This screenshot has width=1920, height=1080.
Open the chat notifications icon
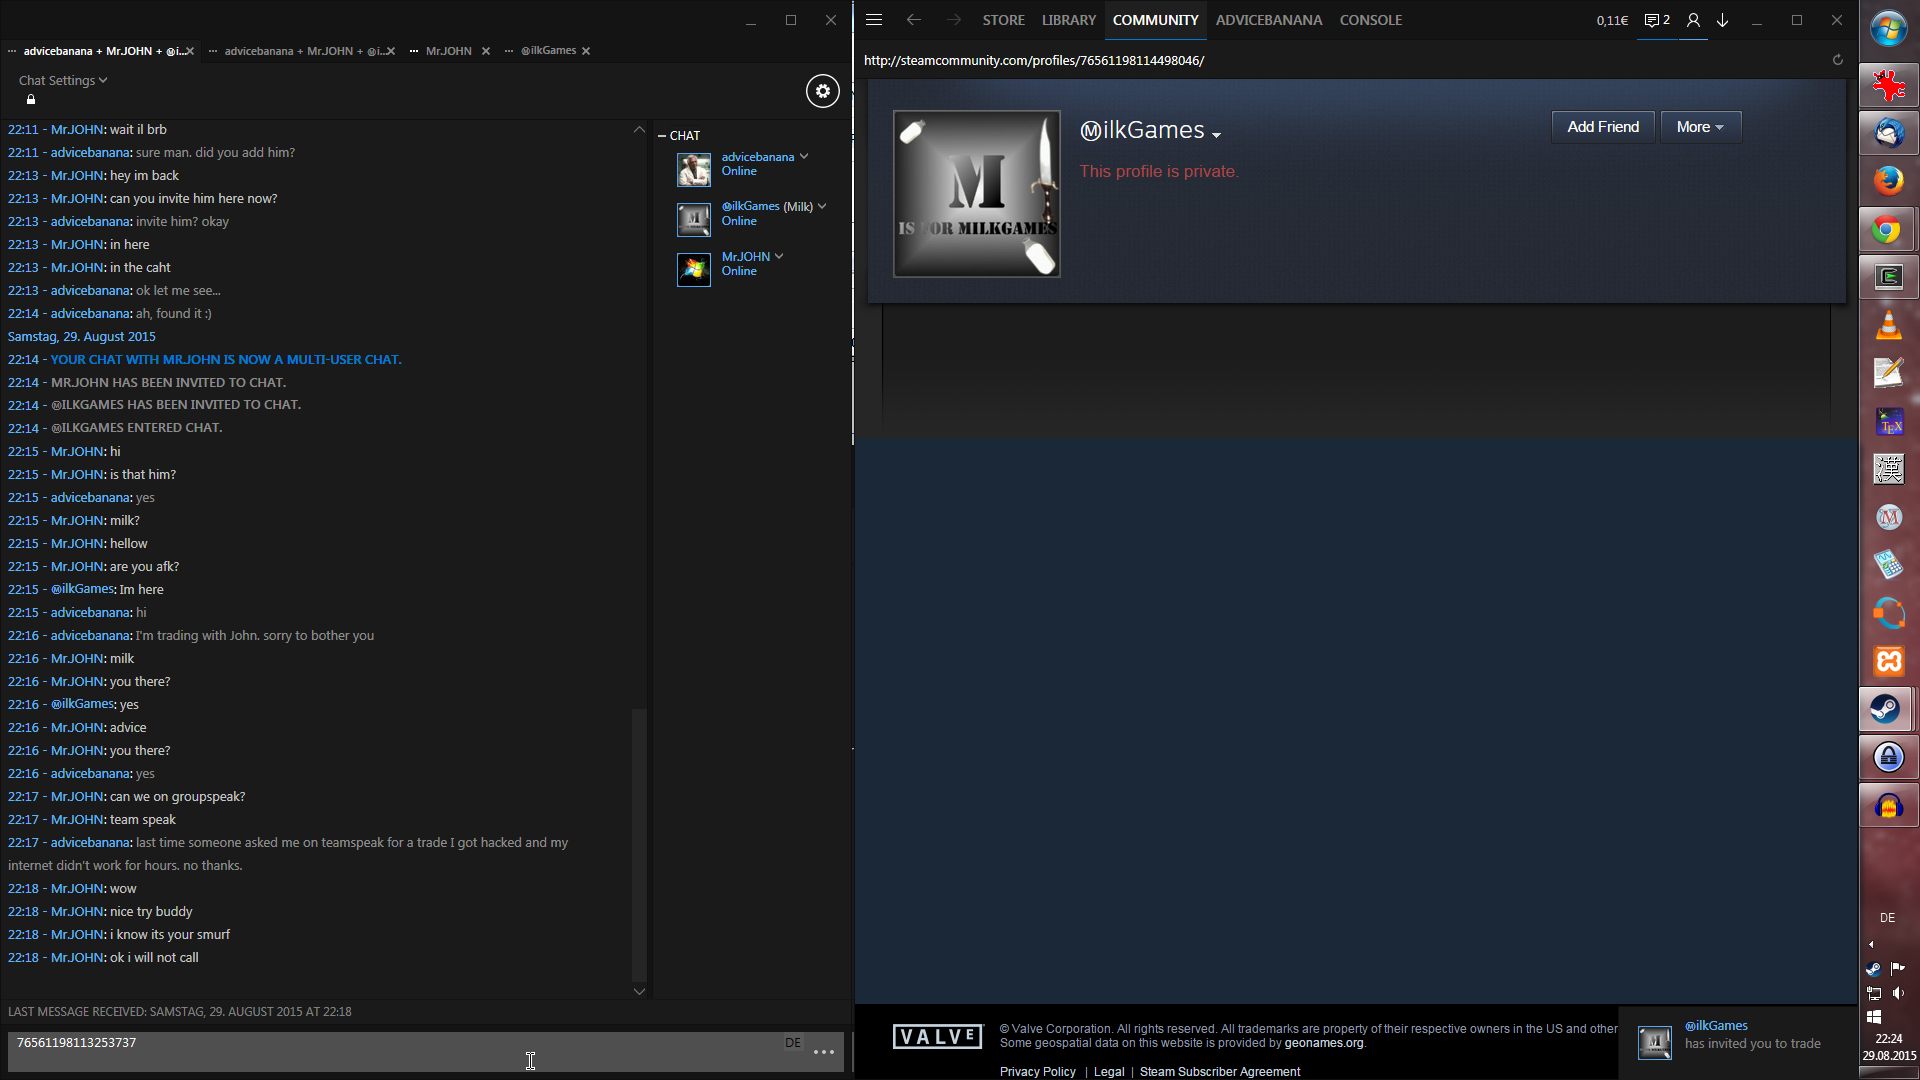pyautogui.click(x=1656, y=20)
